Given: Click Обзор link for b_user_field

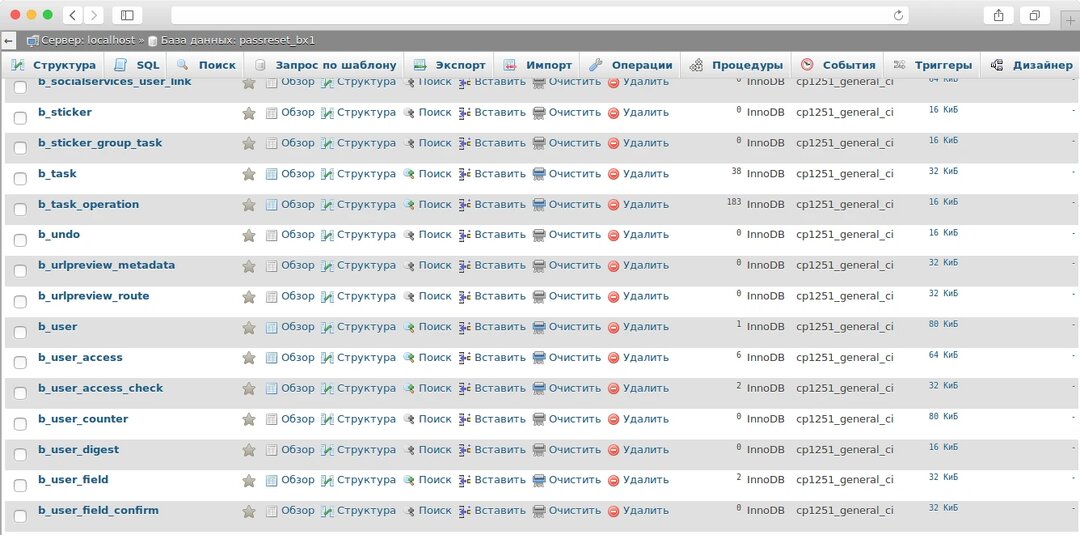Looking at the screenshot, I should coord(298,480).
